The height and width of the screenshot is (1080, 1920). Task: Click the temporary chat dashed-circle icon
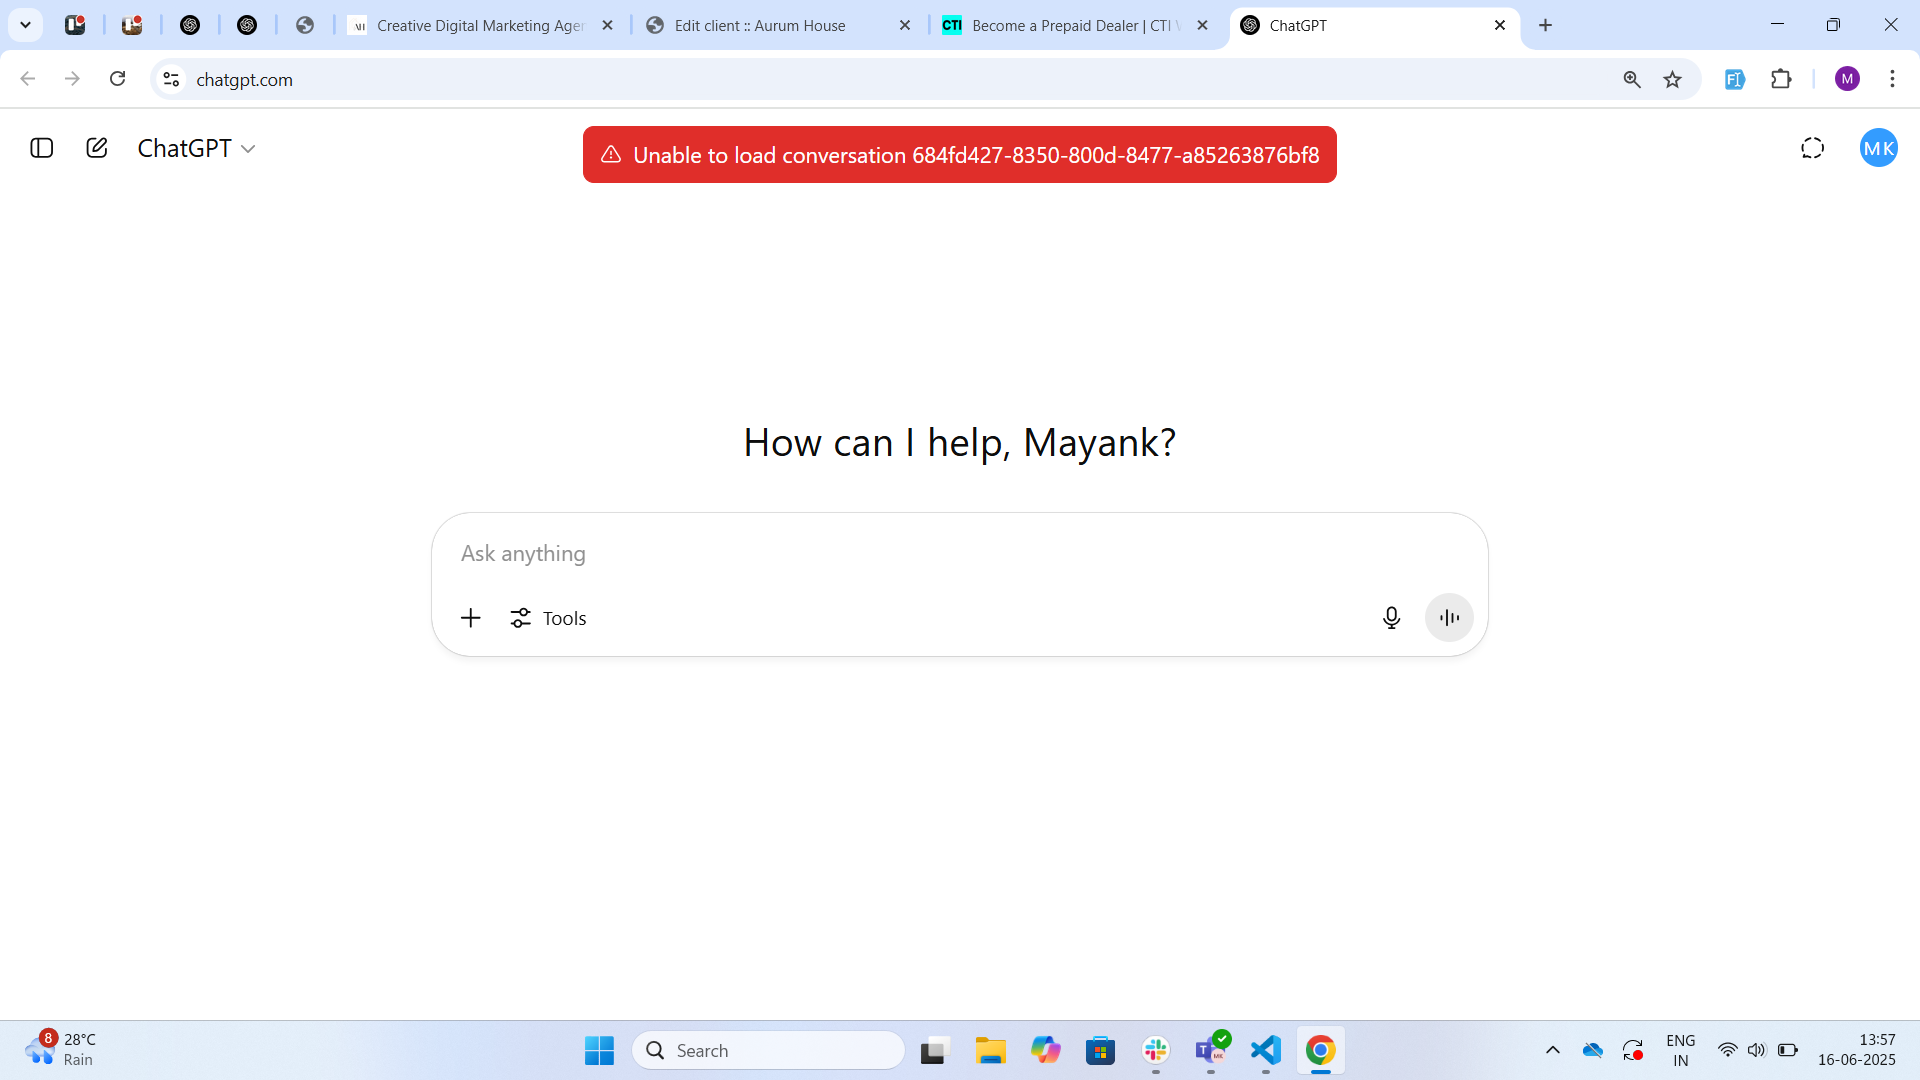(x=1812, y=148)
